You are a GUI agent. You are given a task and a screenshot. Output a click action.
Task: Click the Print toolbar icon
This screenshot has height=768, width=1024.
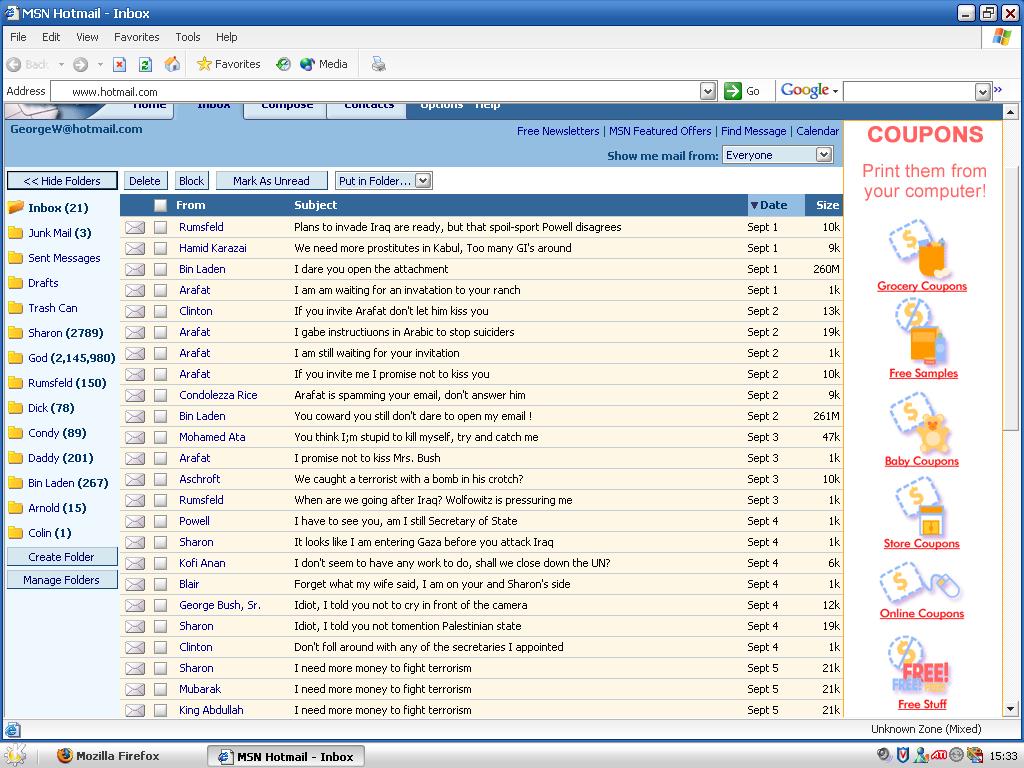378,64
